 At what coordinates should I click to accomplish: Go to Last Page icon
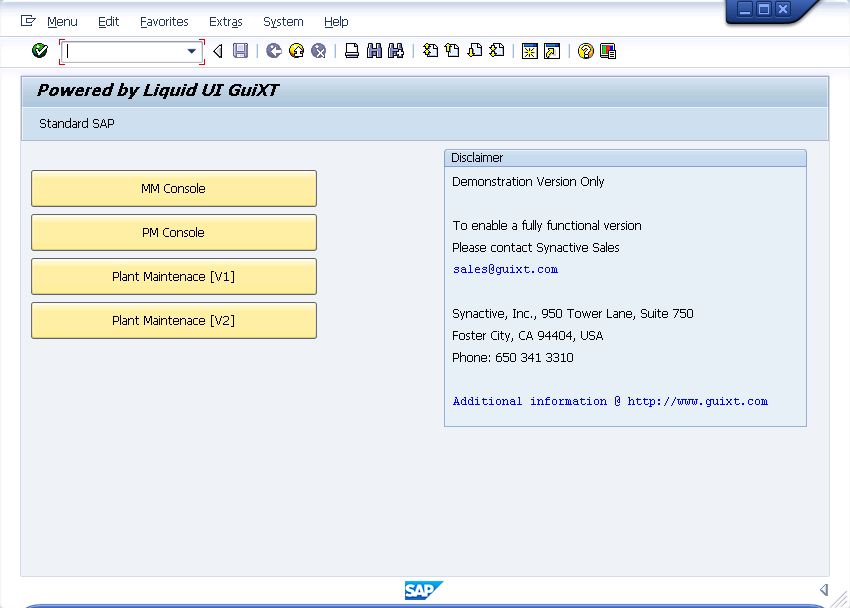[x=497, y=51]
